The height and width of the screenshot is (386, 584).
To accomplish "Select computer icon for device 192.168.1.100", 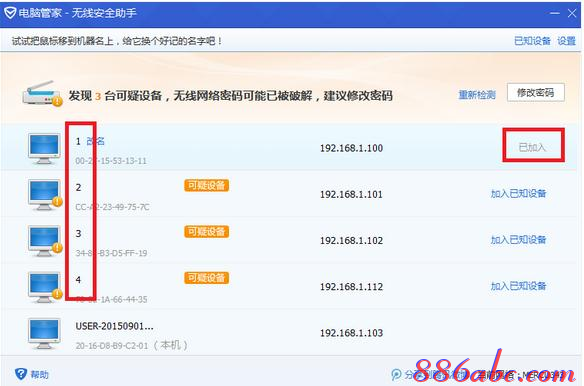I will (44, 149).
